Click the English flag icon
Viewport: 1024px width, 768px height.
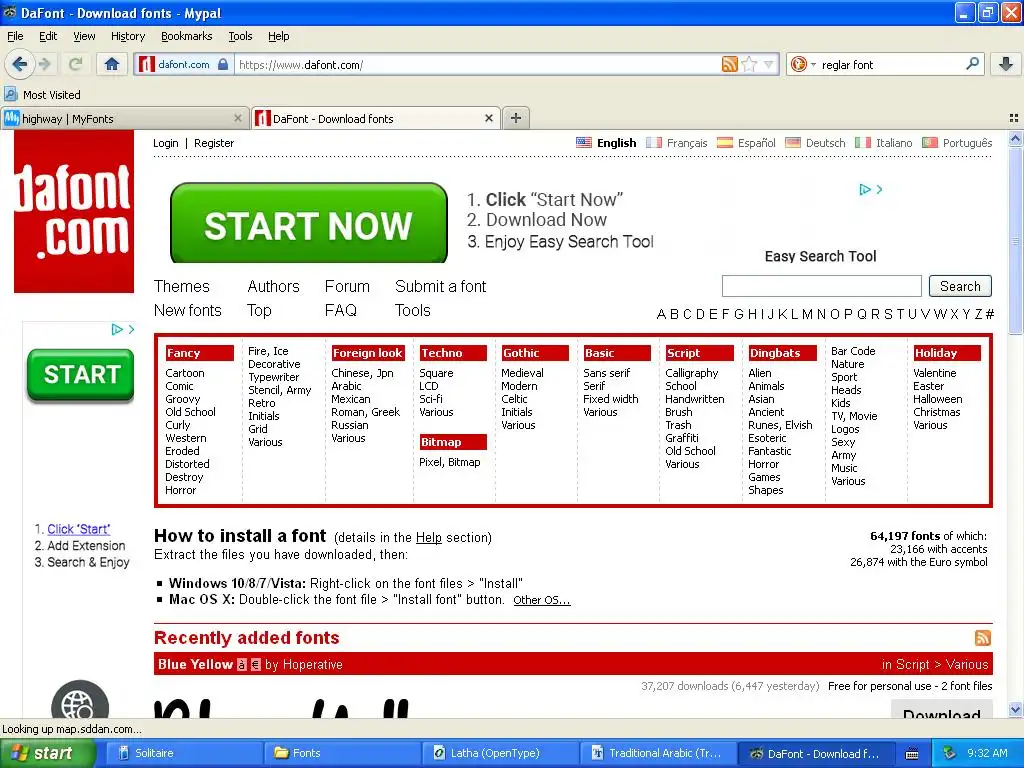(x=584, y=142)
